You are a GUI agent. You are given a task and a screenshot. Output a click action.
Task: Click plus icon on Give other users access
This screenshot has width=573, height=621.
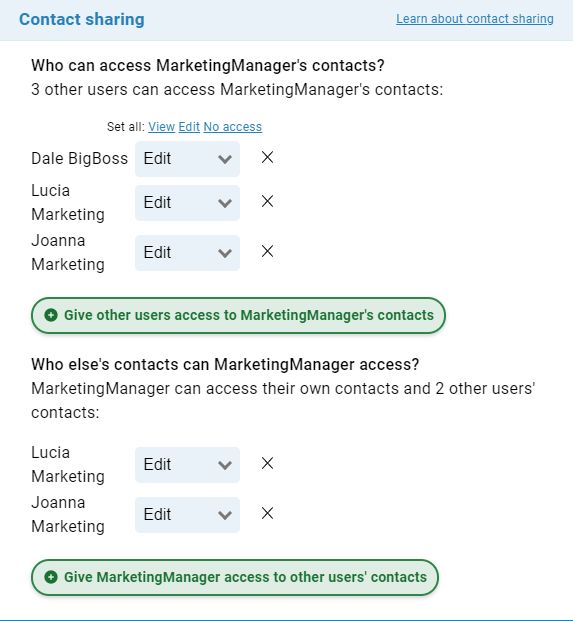51,315
